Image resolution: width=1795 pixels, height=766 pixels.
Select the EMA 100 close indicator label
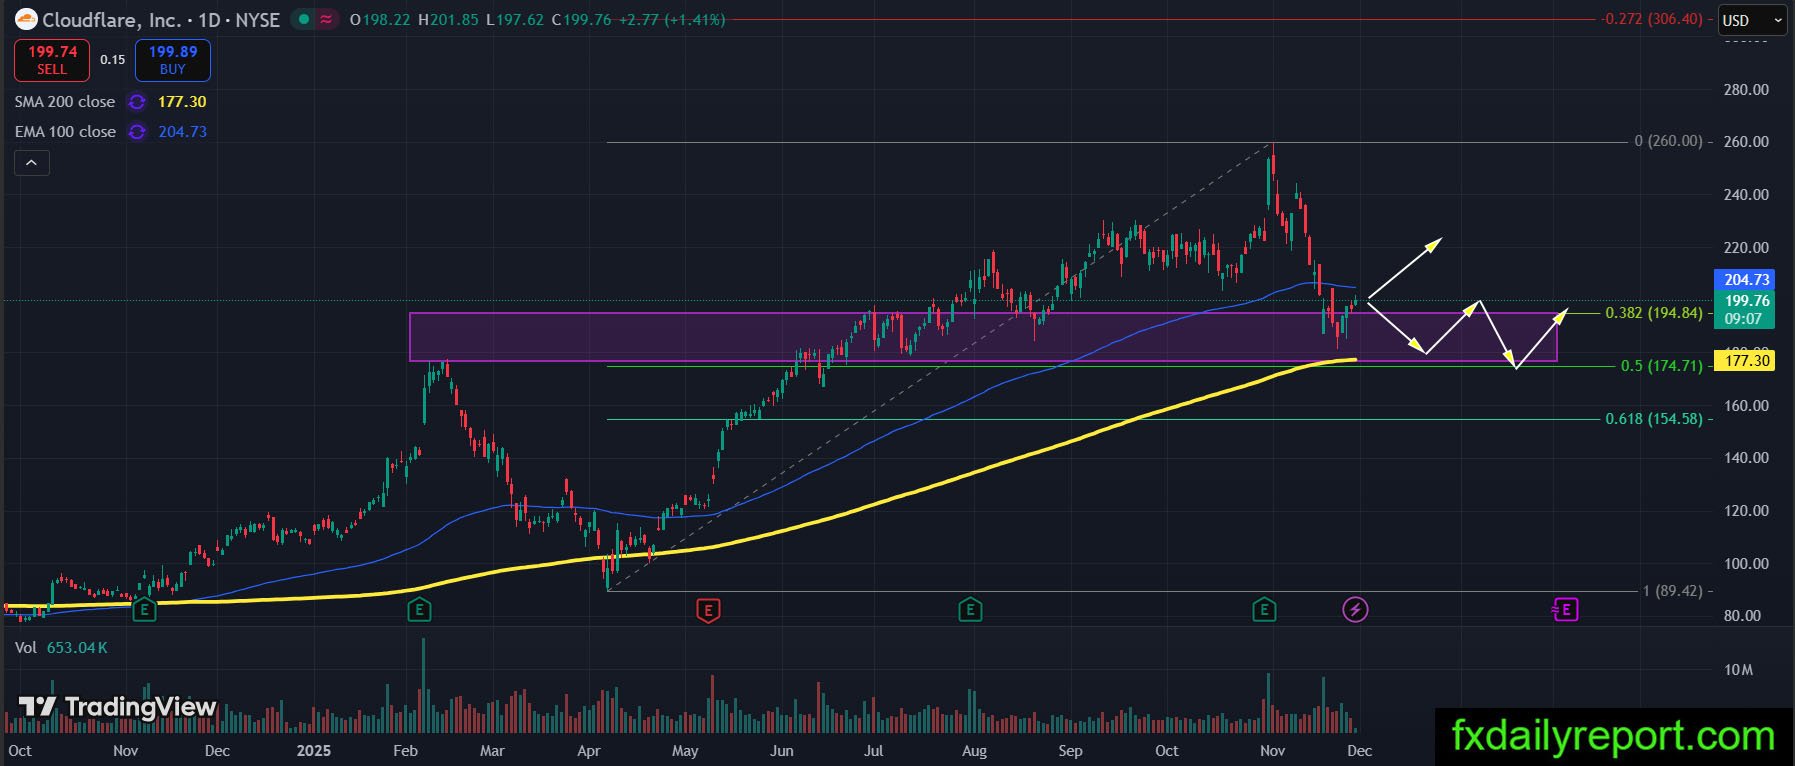65,132
